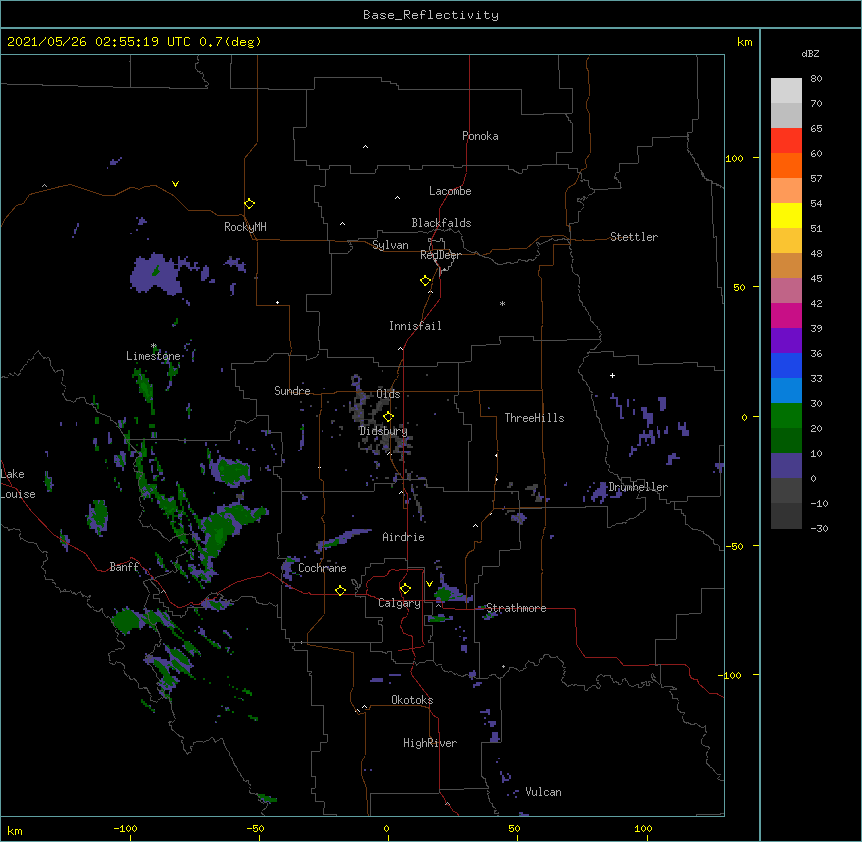Screen dimensions: 862x842
Task: Click the Ponoka city label
Action: (480, 136)
